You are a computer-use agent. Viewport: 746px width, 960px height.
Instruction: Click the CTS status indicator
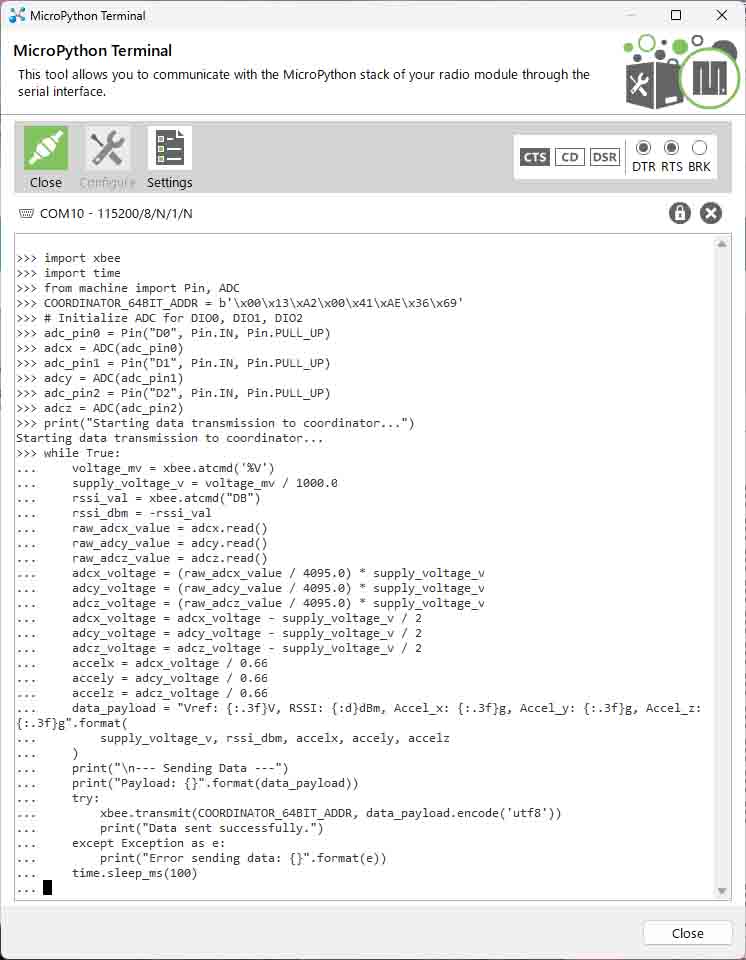(535, 157)
